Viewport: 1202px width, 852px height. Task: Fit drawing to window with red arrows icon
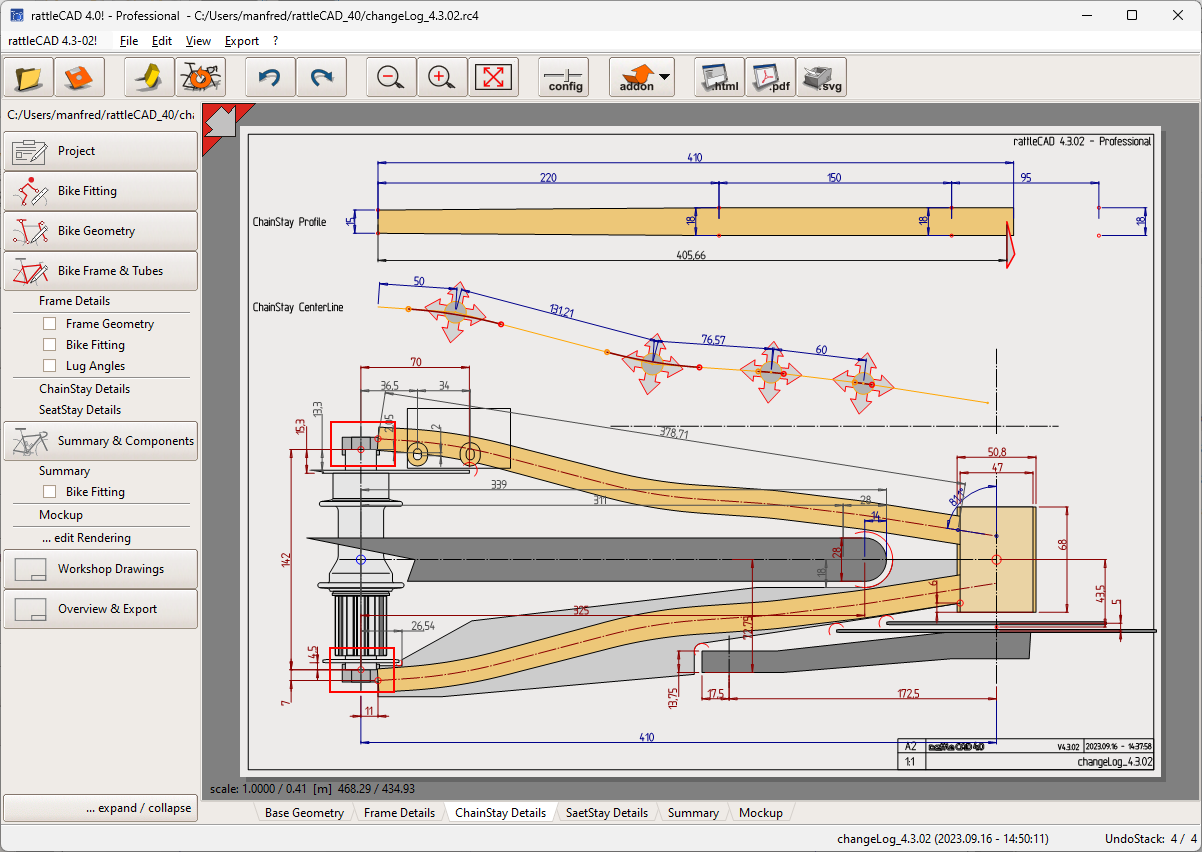pyautogui.click(x=494, y=77)
